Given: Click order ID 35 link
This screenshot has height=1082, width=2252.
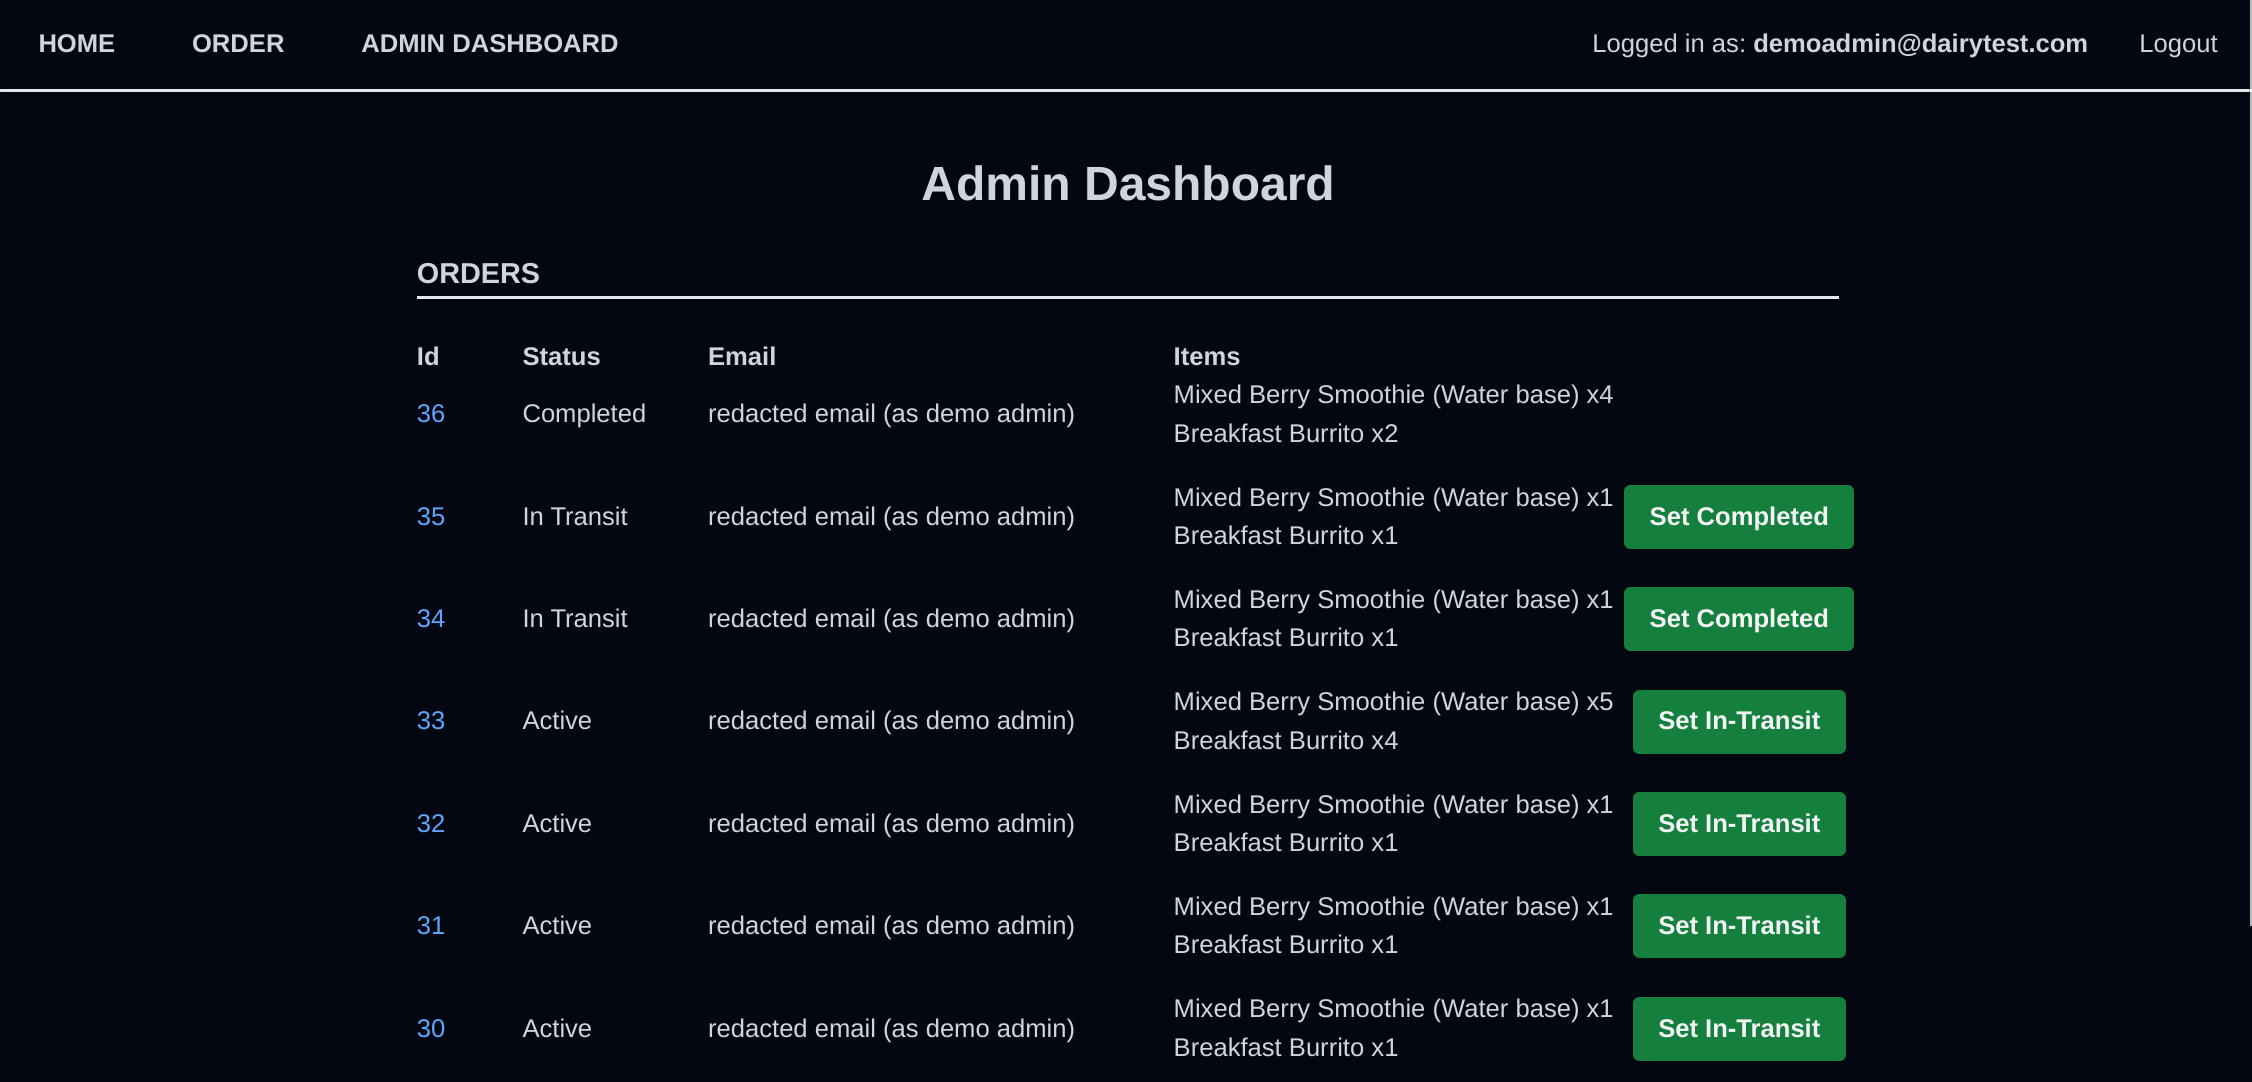Looking at the screenshot, I should click(429, 514).
